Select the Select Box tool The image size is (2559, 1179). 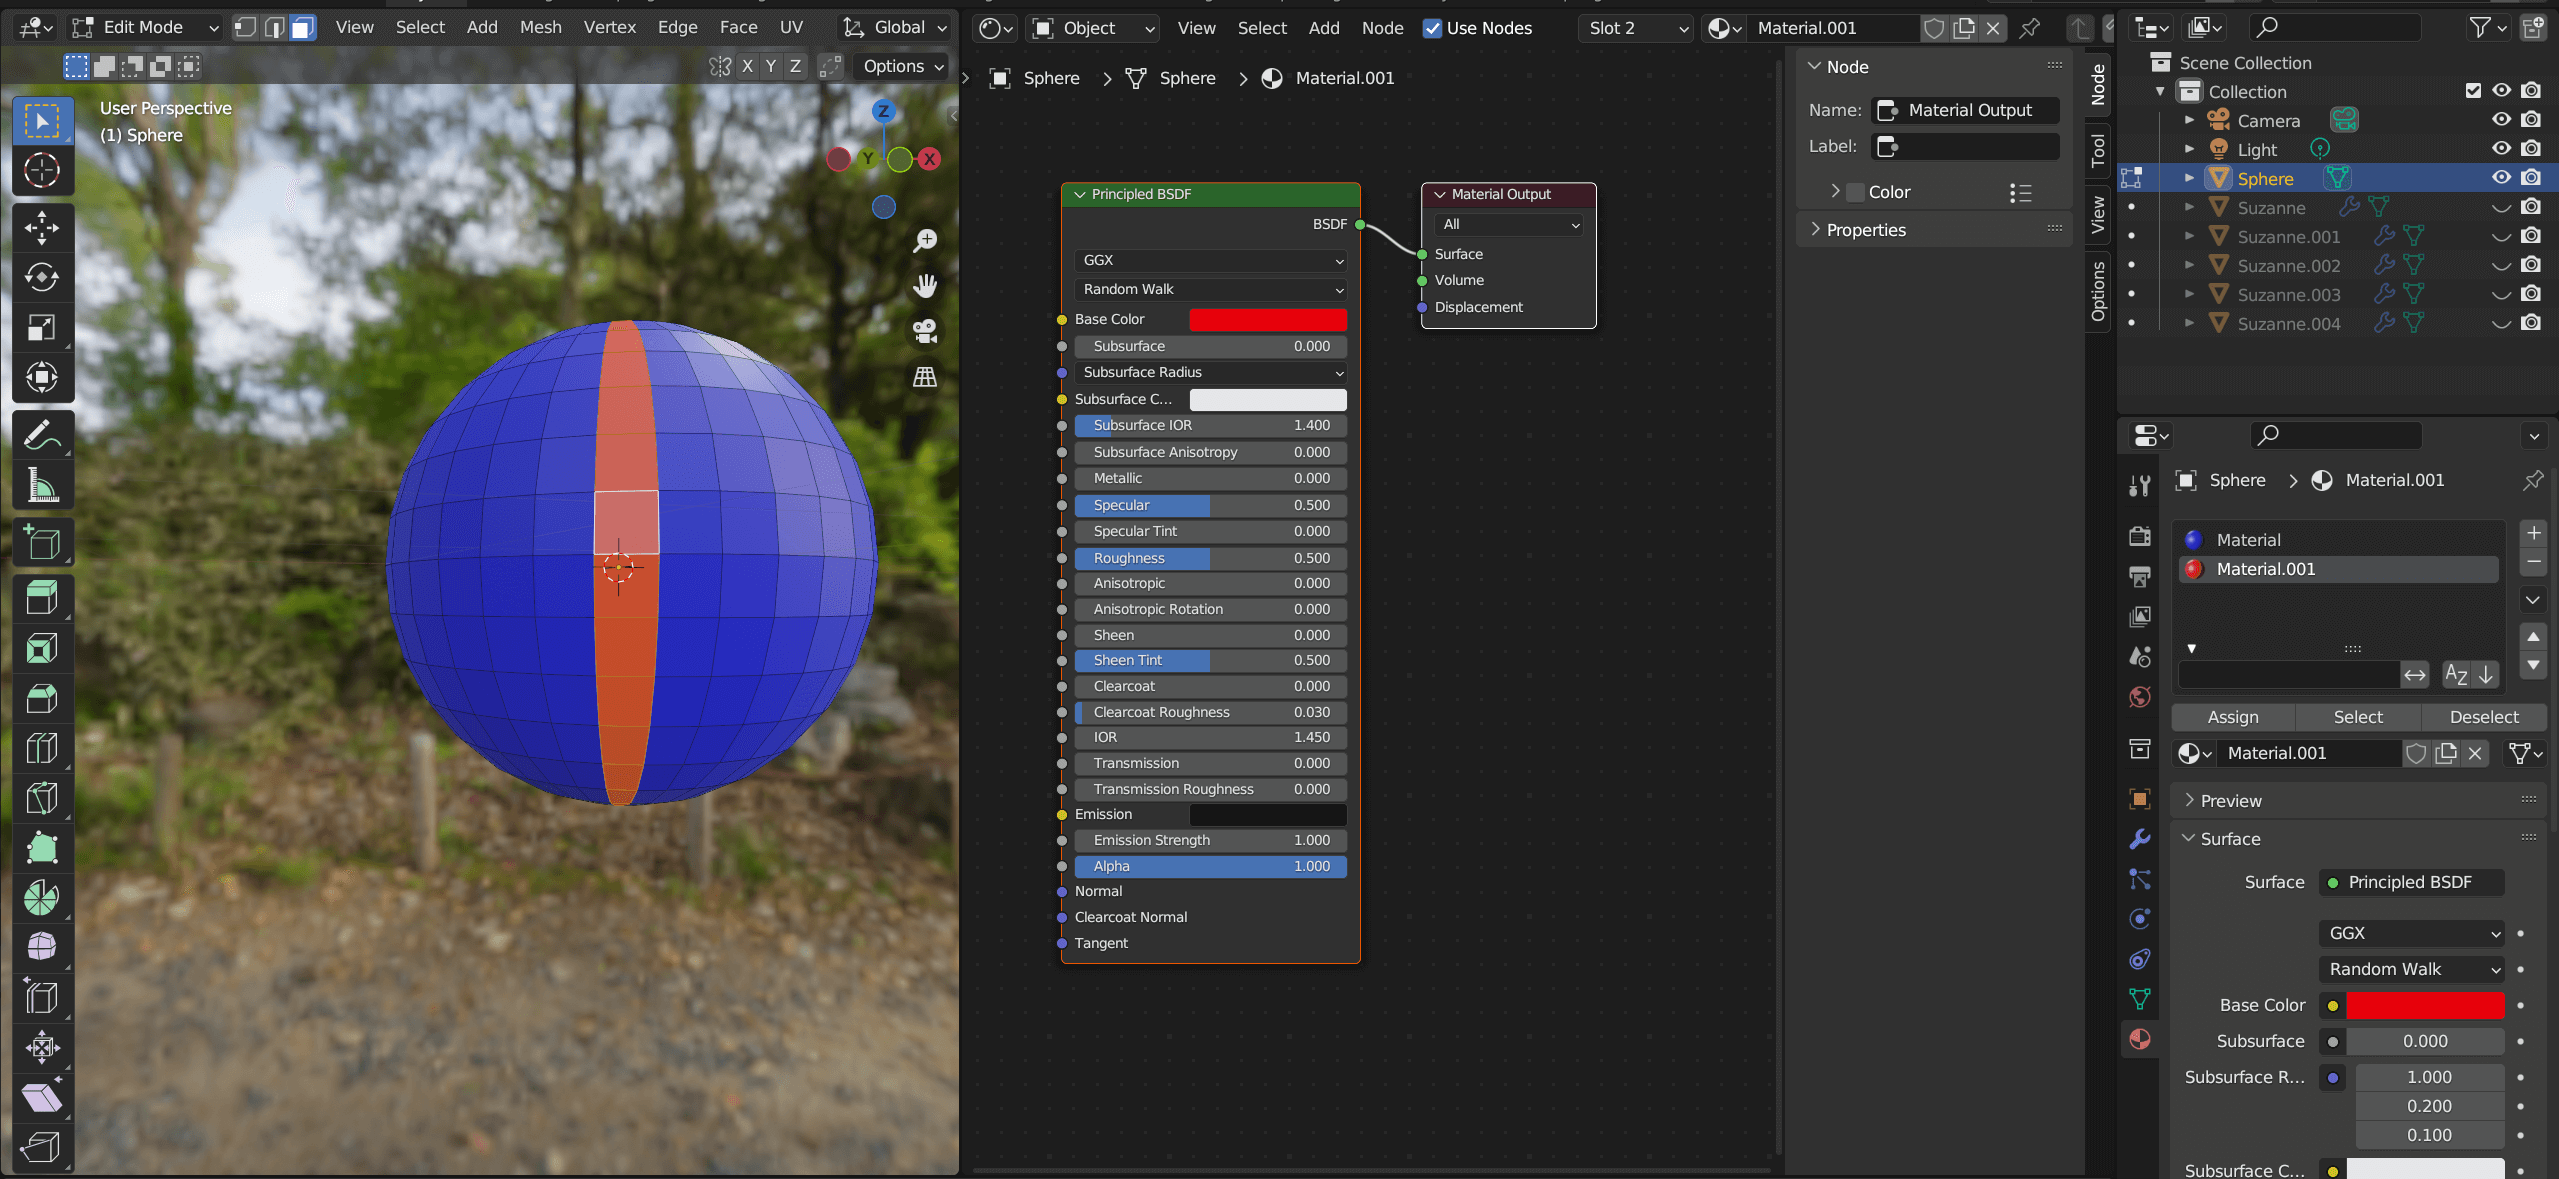(x=42, y=121)
